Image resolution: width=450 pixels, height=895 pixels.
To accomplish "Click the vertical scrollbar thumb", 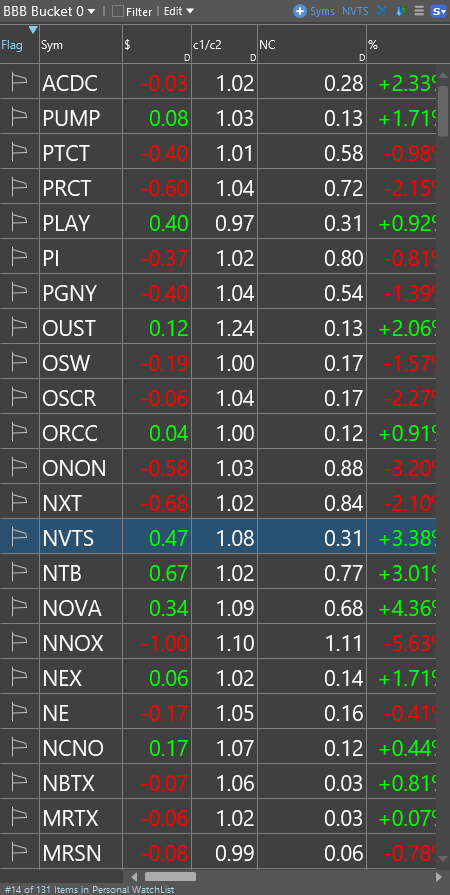I will [443, 111].
